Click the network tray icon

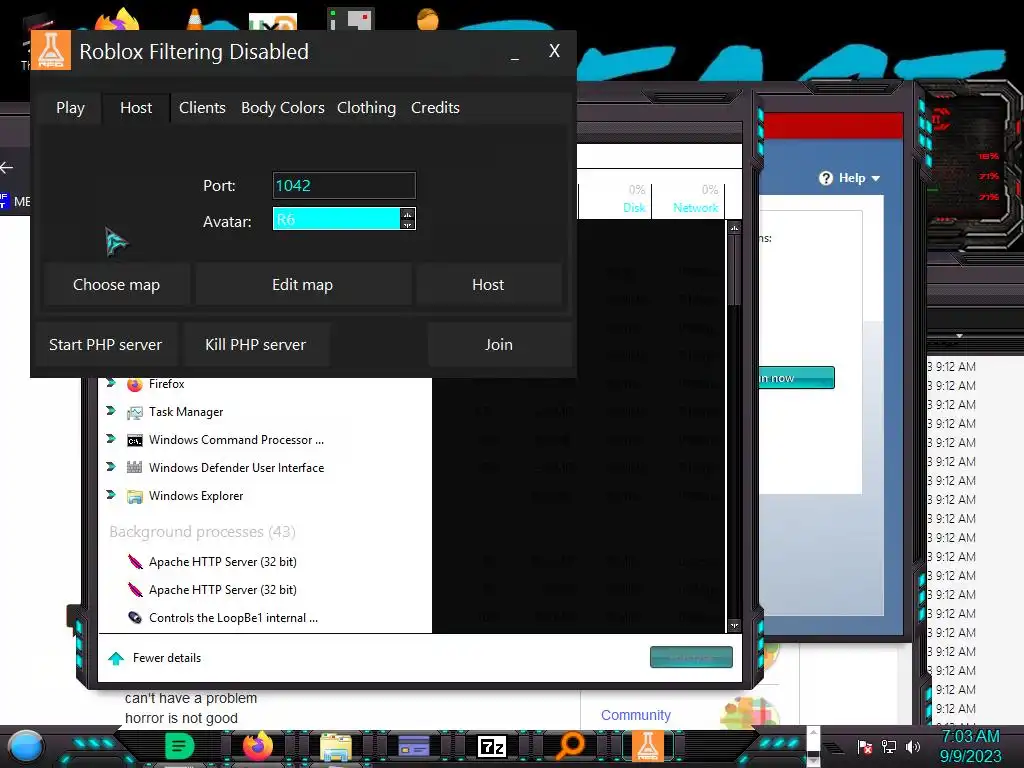tap(889, 746)
